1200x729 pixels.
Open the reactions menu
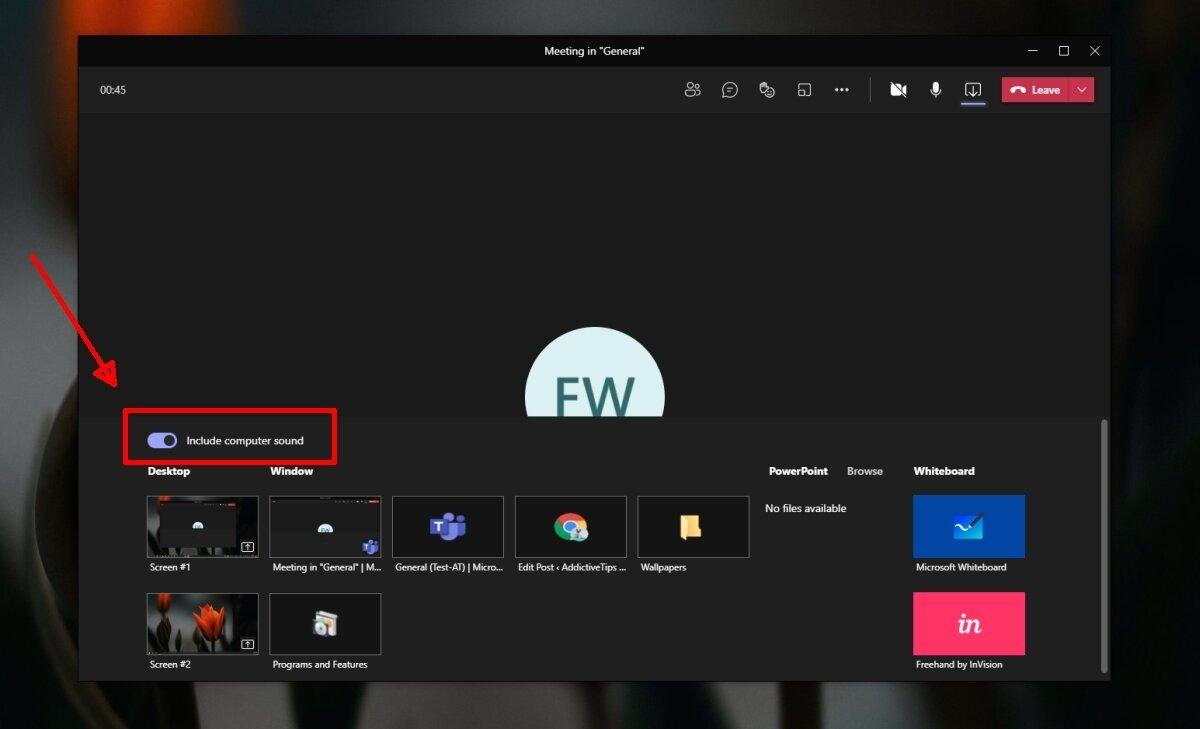click(766, 89)
